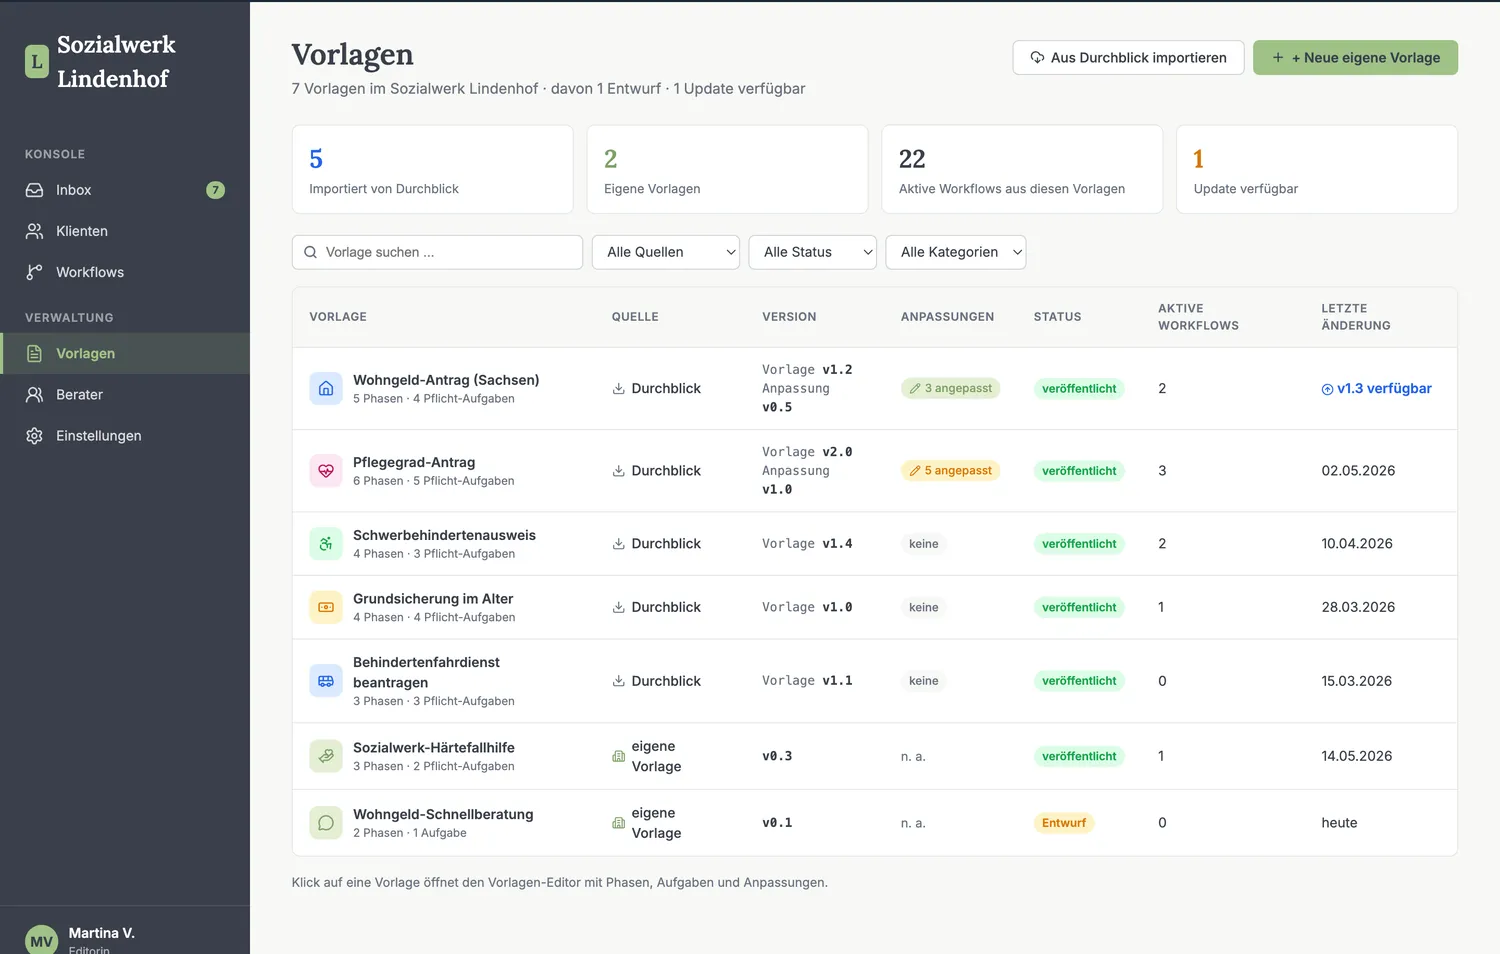Click the keine badge in Grundsicherung row
Image resolution: width=1500 pixels, height=954 pixels.
click(x=923, y=607)
